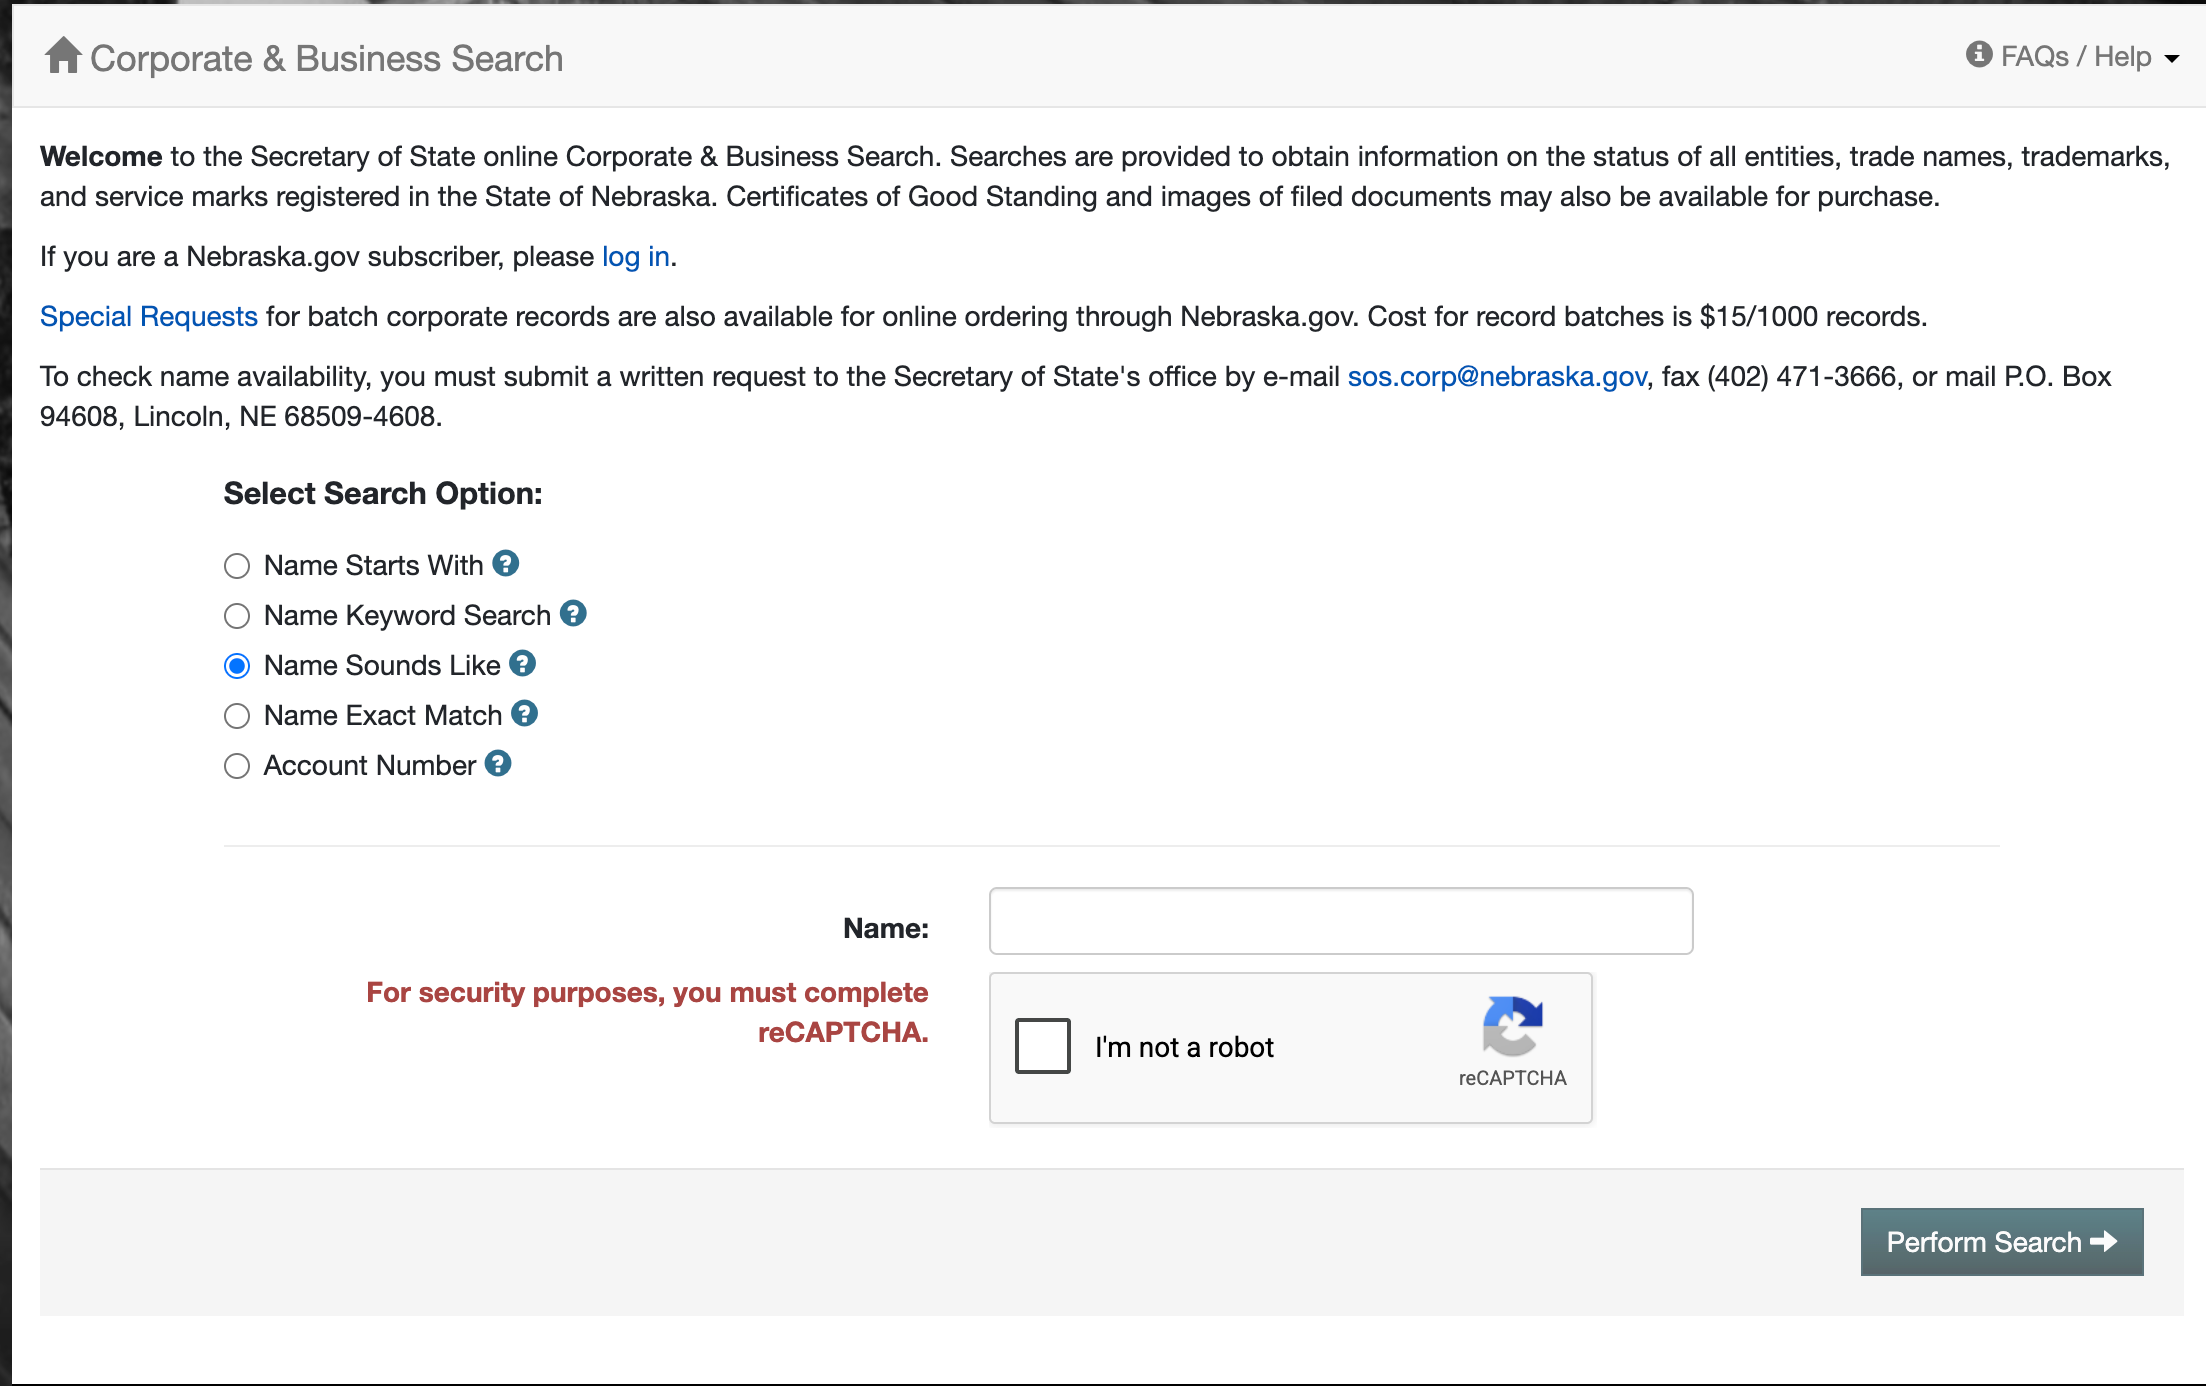This screenshot has height=1386, width=2206.
Task: Click the Name: field label
Action: (886, 928)
